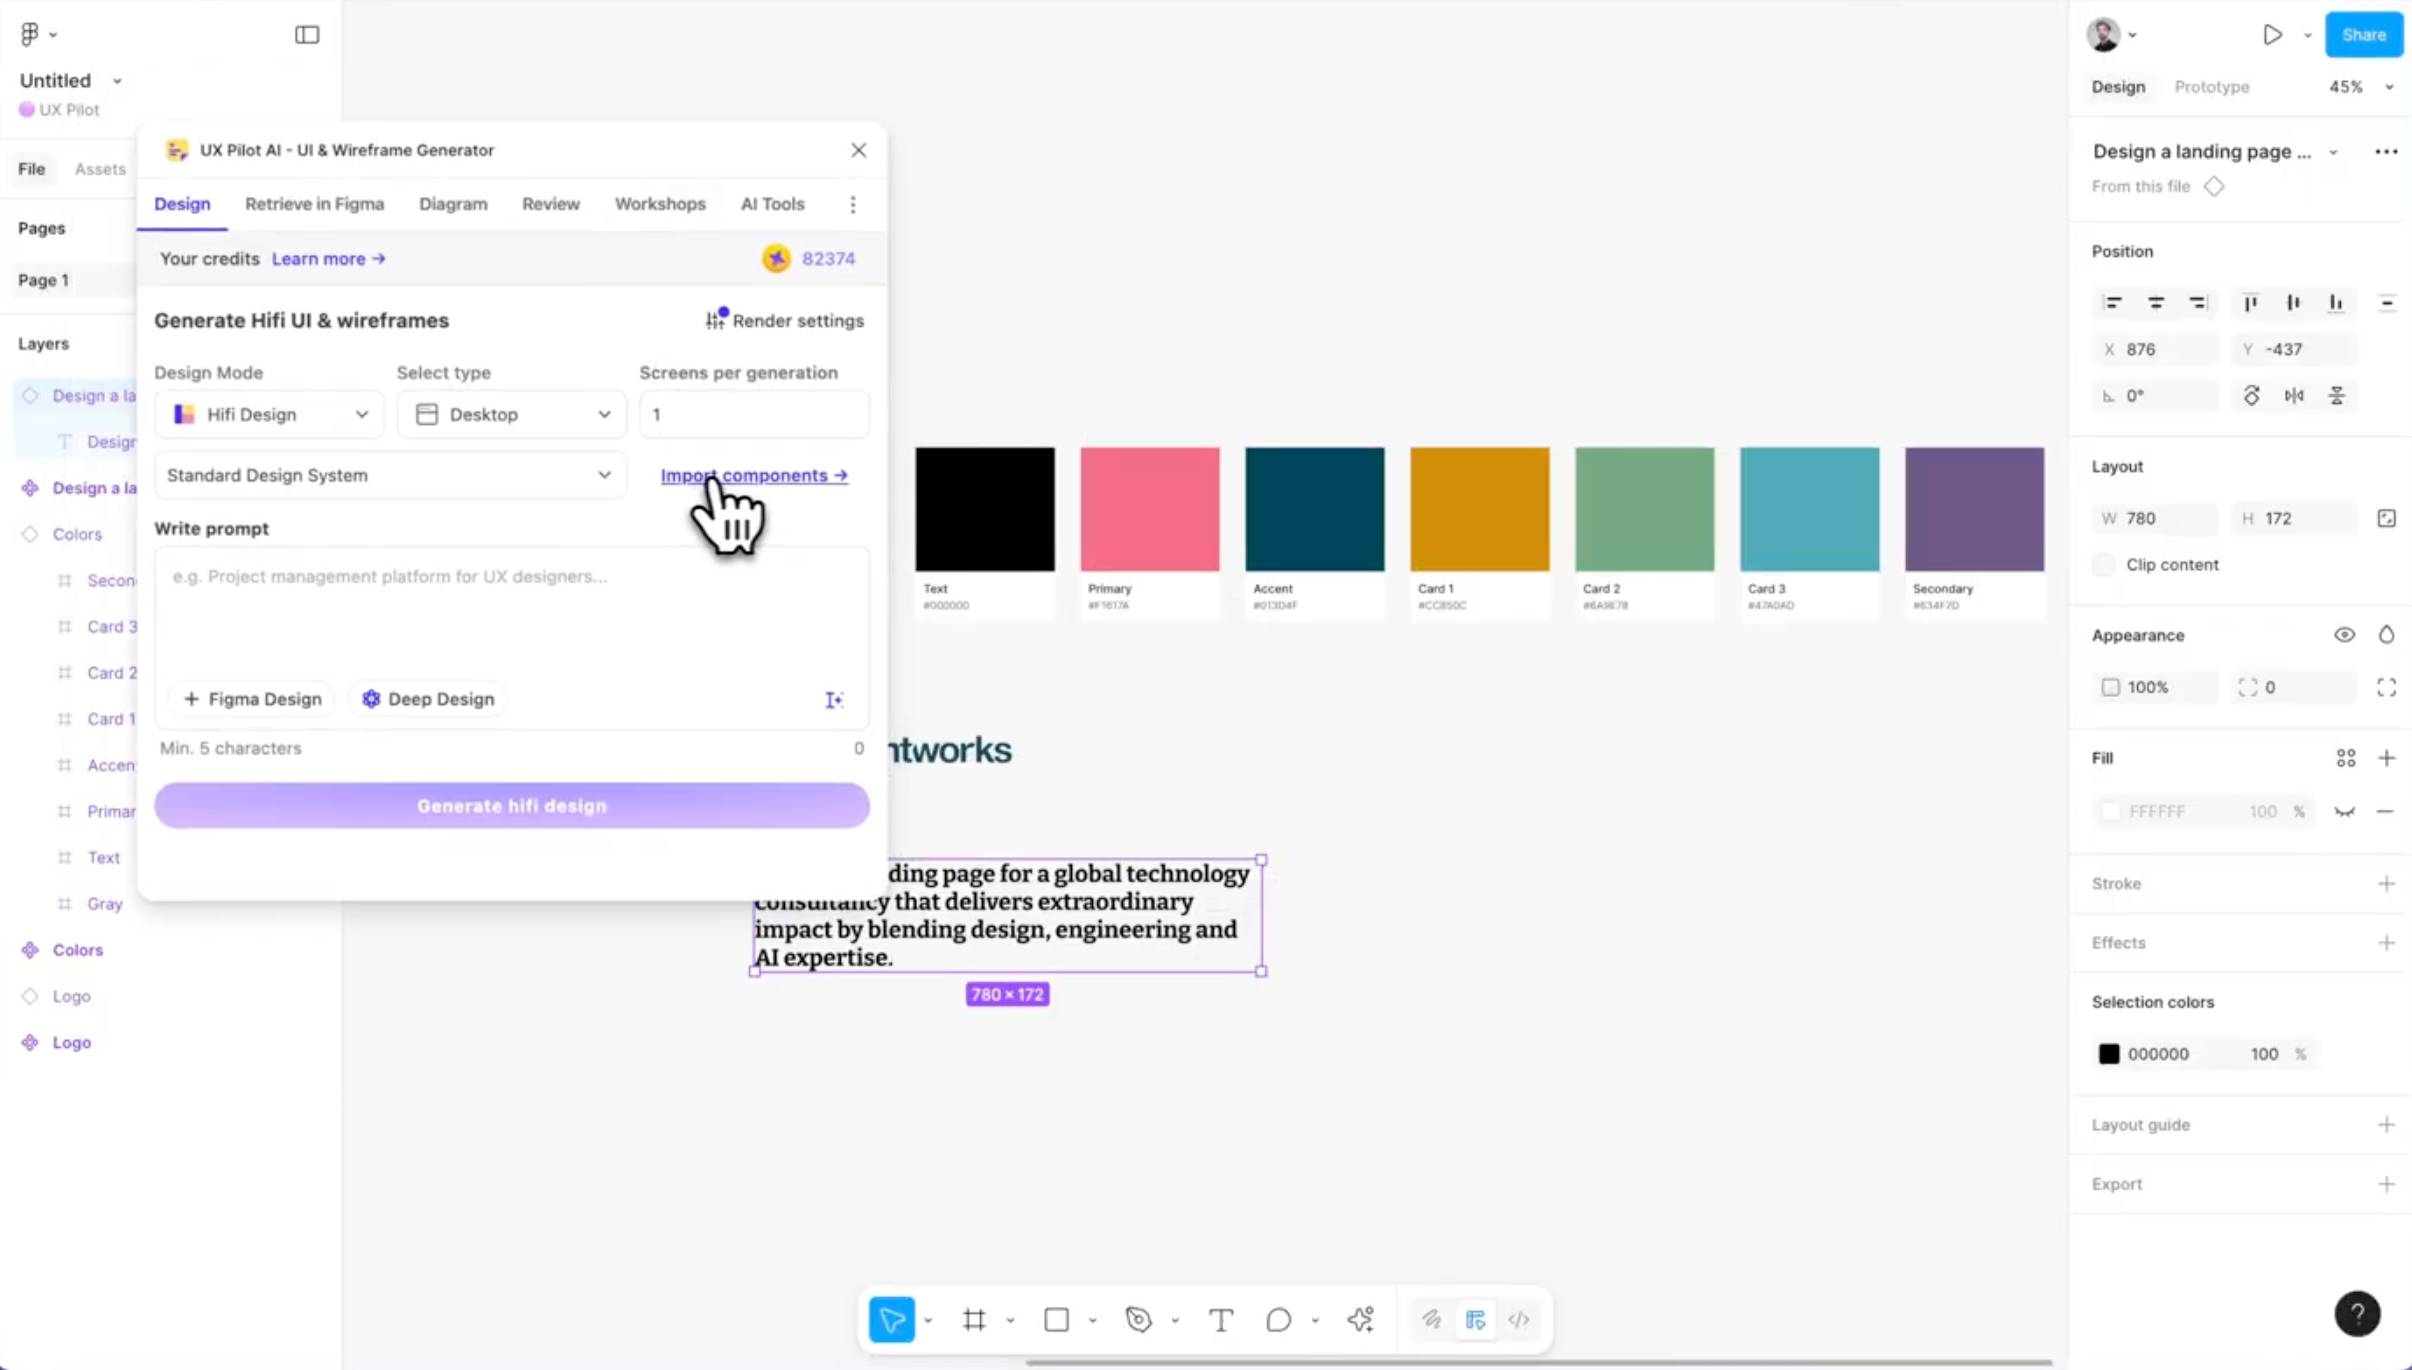Click align left icon in Position

click(x=2112, y=303)
